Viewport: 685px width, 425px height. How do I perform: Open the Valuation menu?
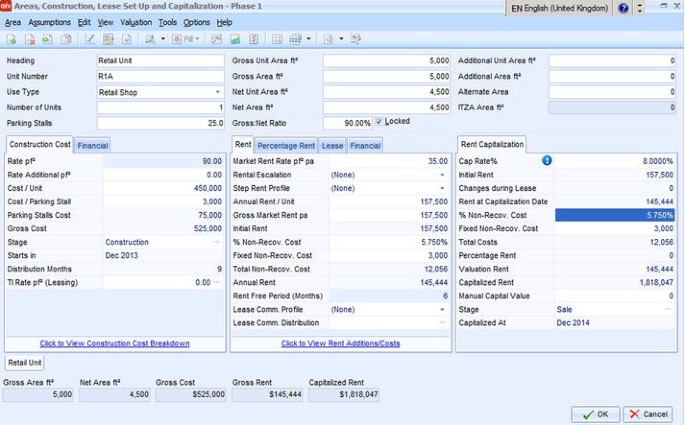(x=136, y=22)
